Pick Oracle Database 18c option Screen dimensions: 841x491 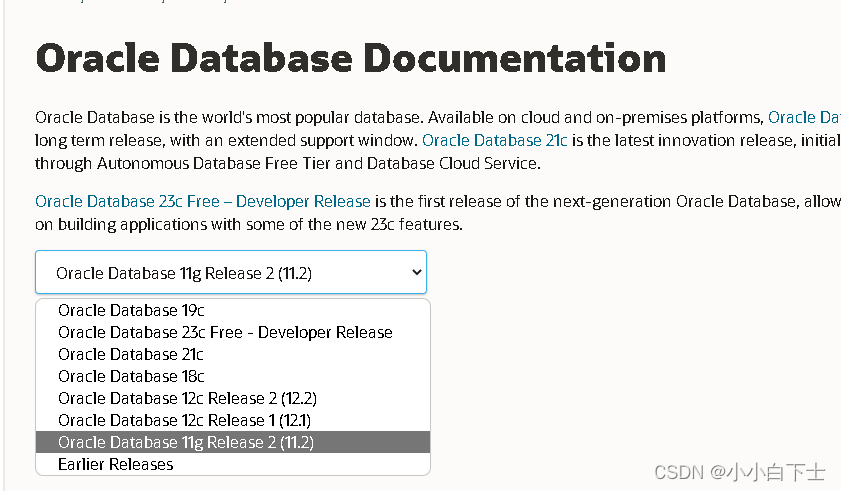pyautogui.click(x=233, y=376)
